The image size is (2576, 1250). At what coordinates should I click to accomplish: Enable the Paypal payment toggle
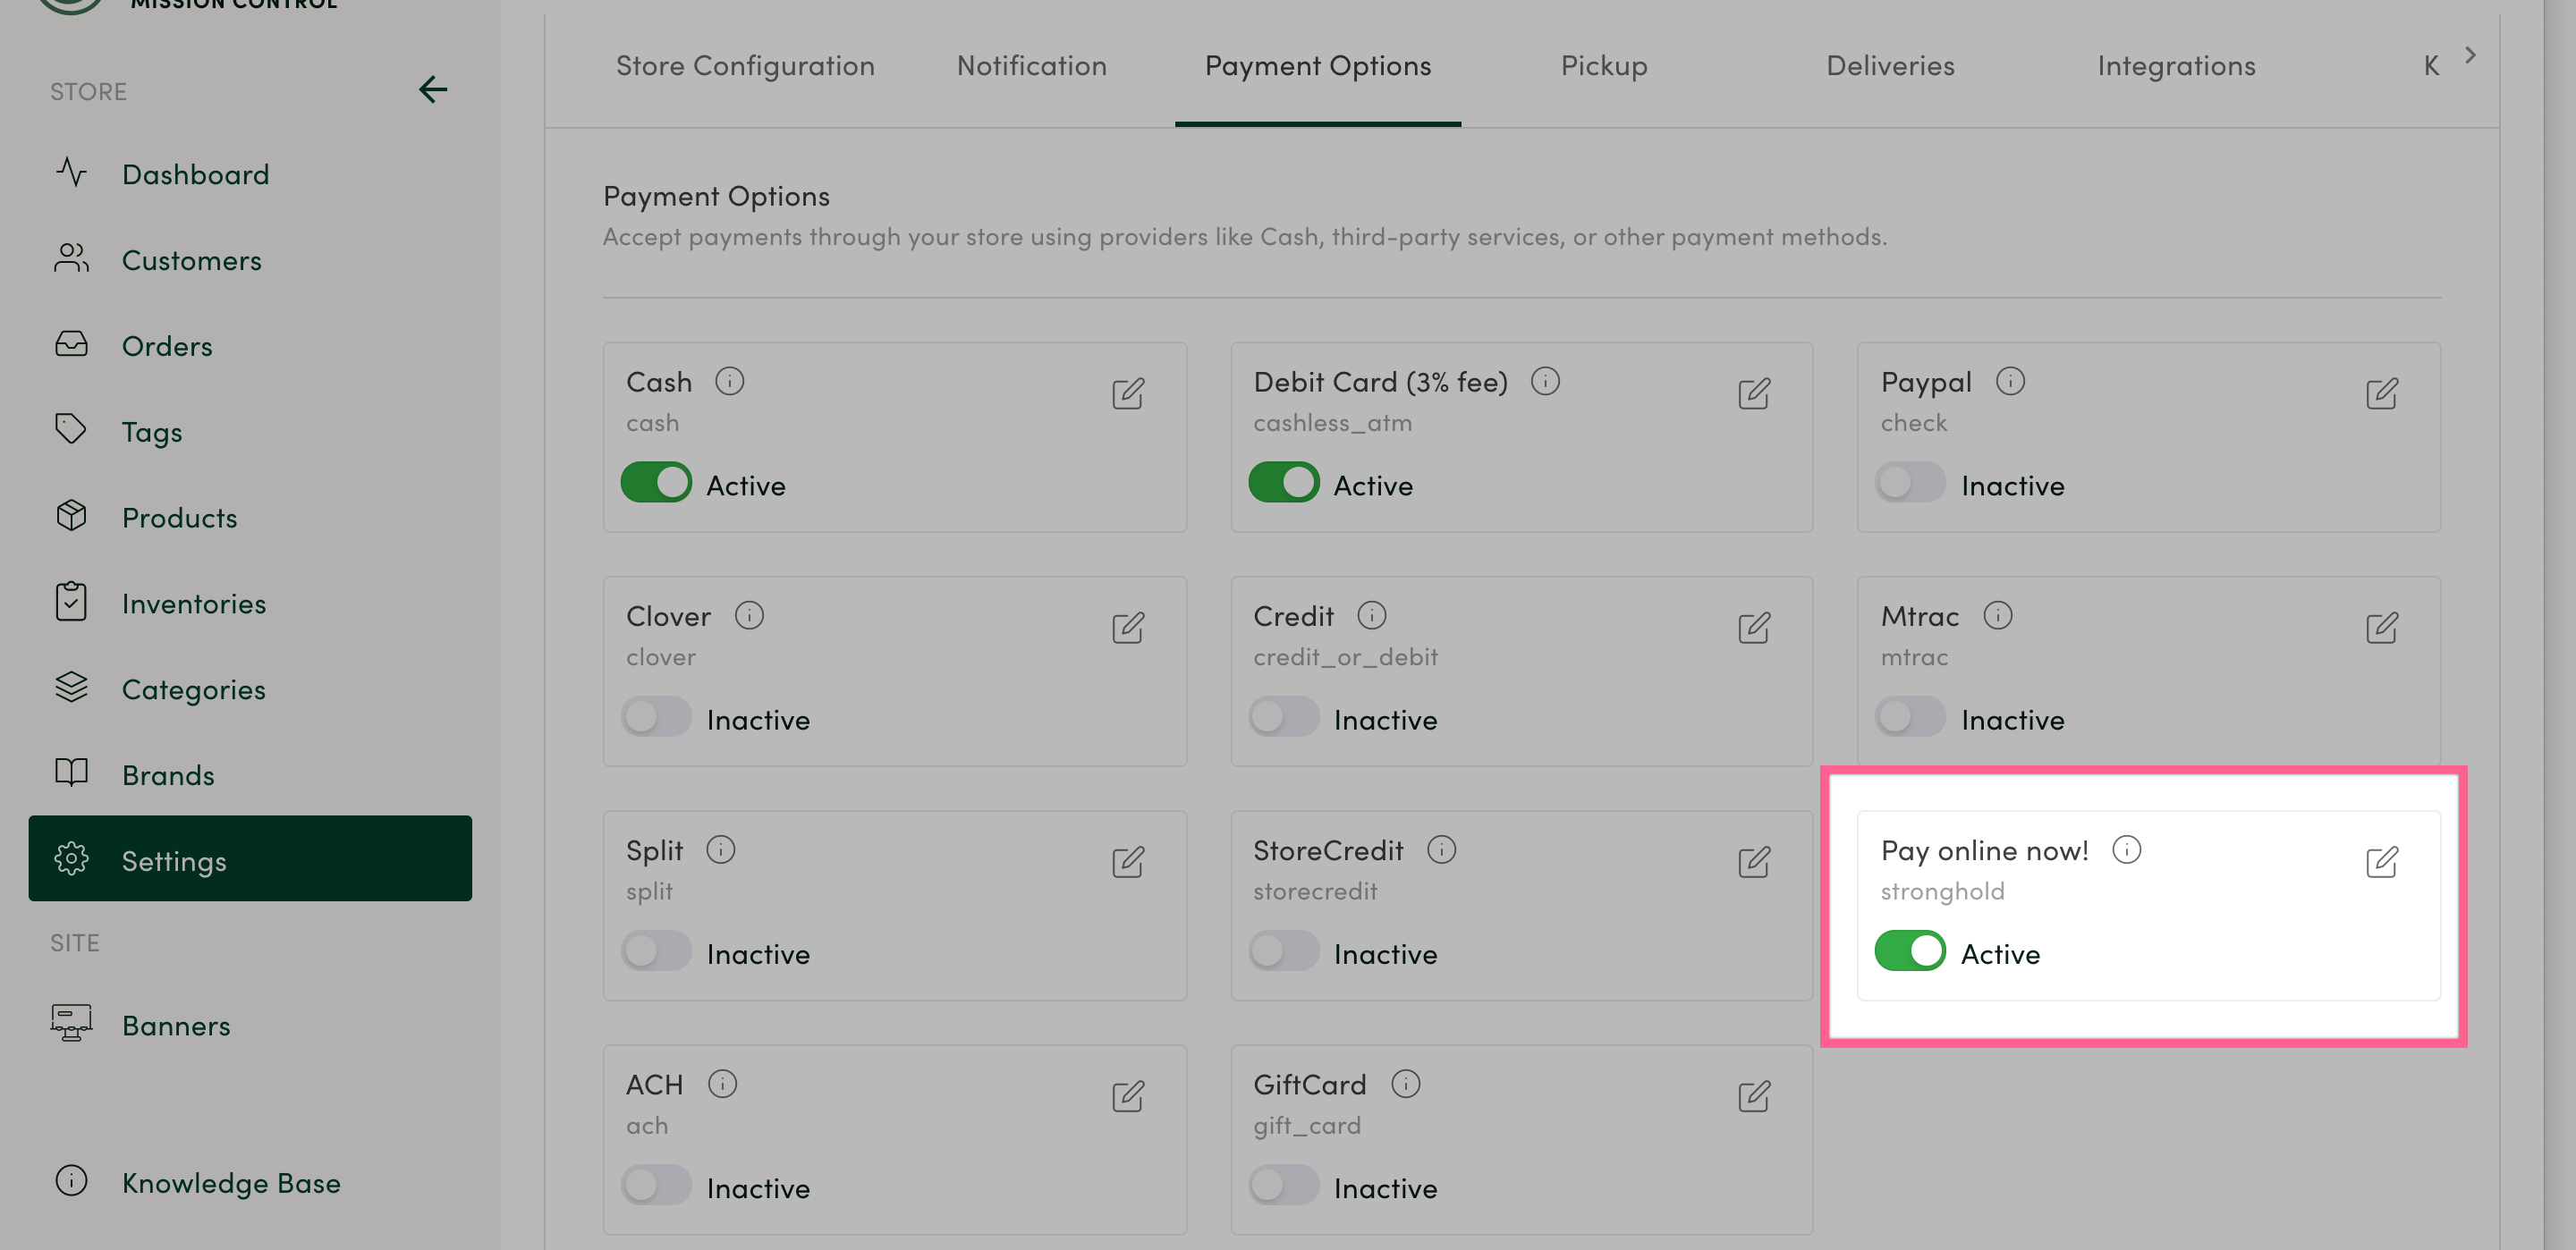pyautogui.click(x=1909, y=483)
